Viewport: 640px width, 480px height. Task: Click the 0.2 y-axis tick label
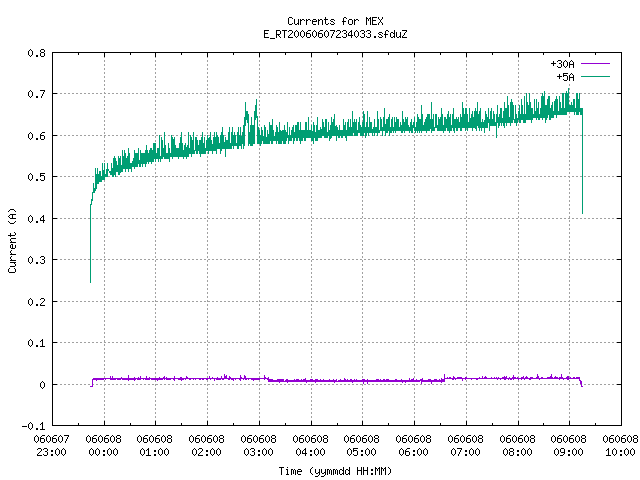tap(36, 302)
